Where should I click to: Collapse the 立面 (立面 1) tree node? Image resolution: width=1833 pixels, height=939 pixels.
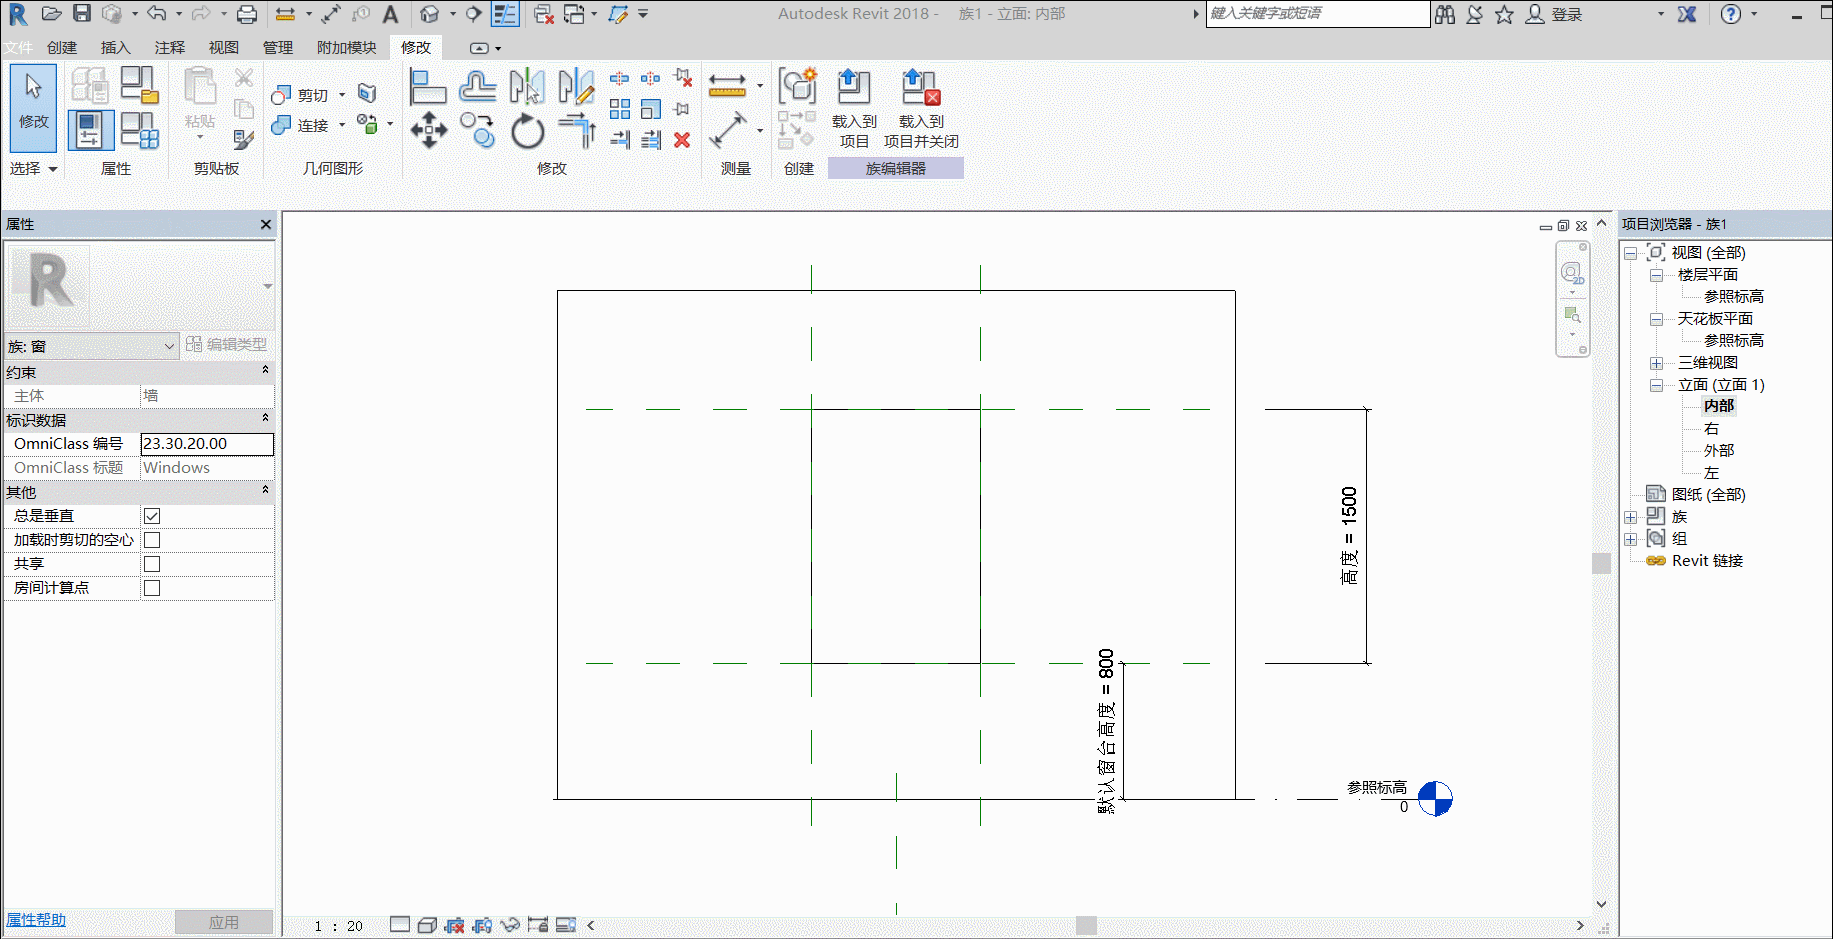[1656, 385]
